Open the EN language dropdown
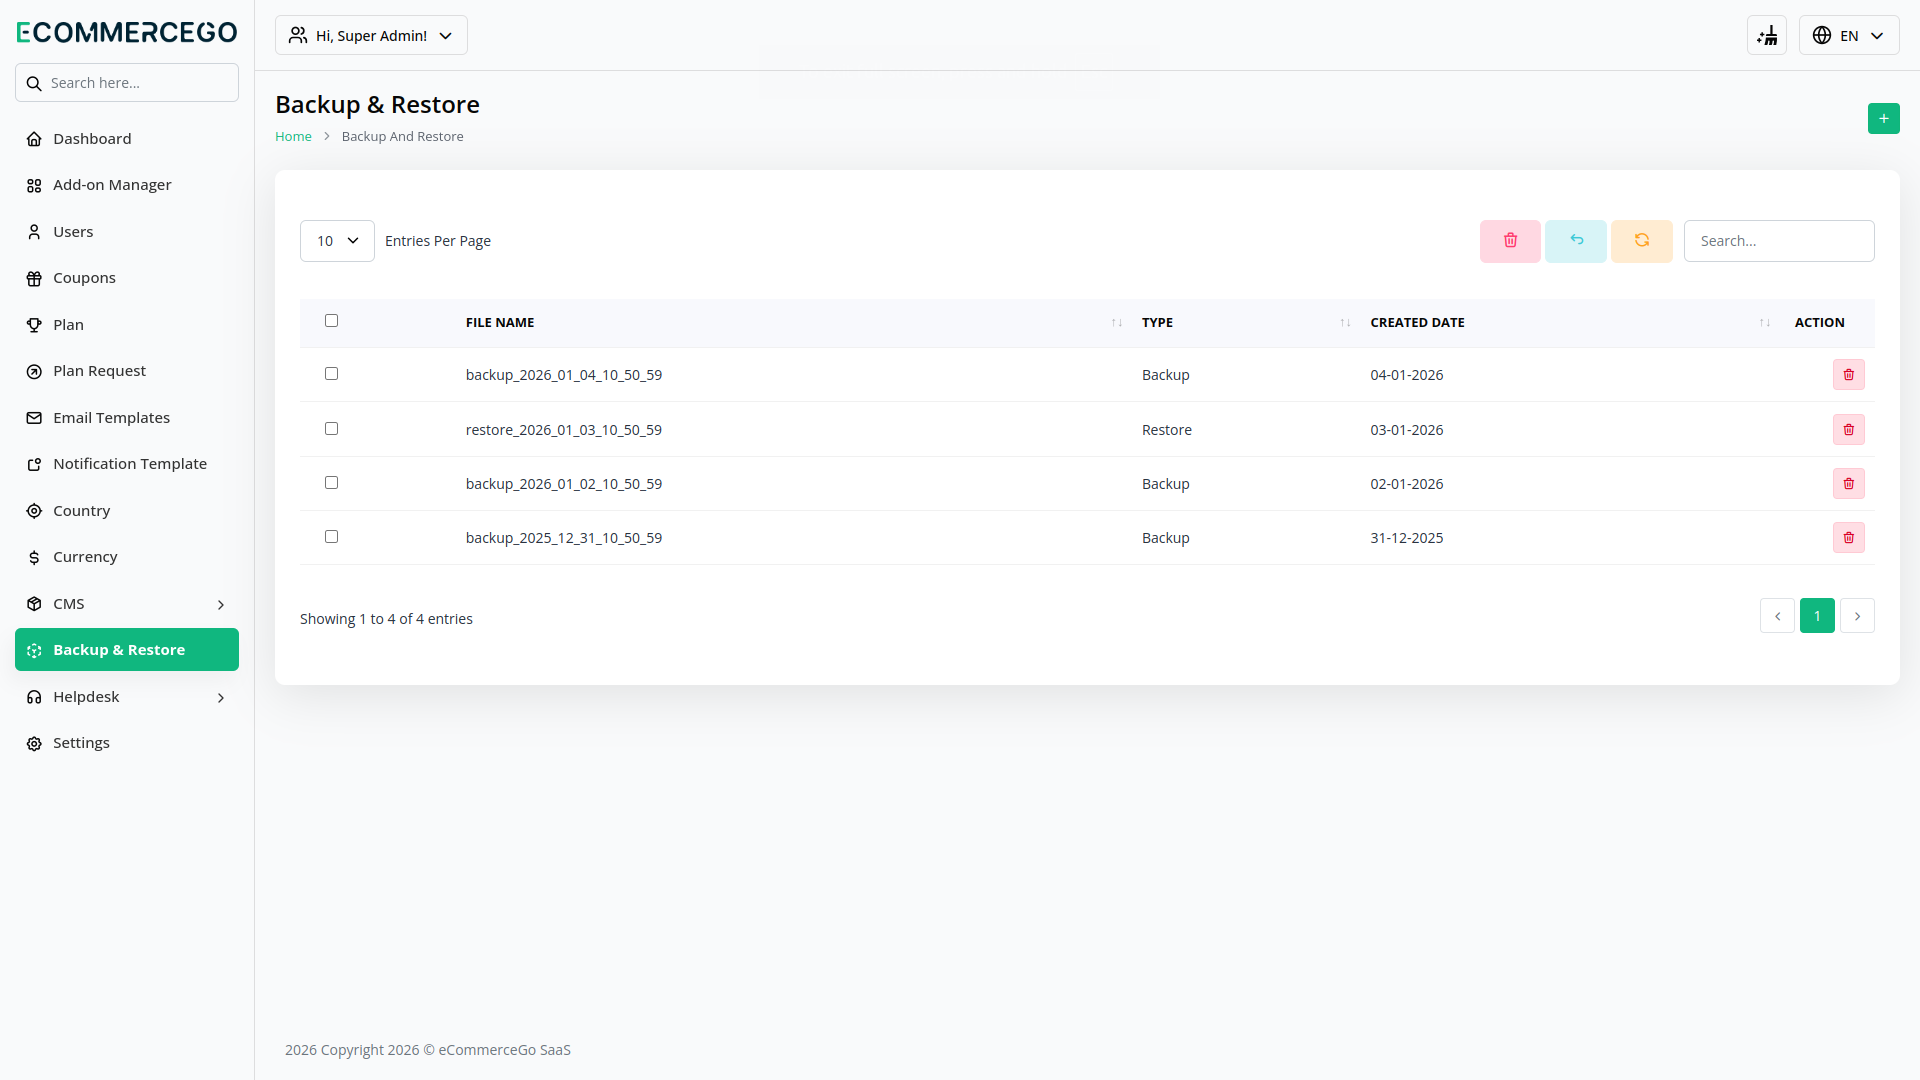 tap(1849, 35)
